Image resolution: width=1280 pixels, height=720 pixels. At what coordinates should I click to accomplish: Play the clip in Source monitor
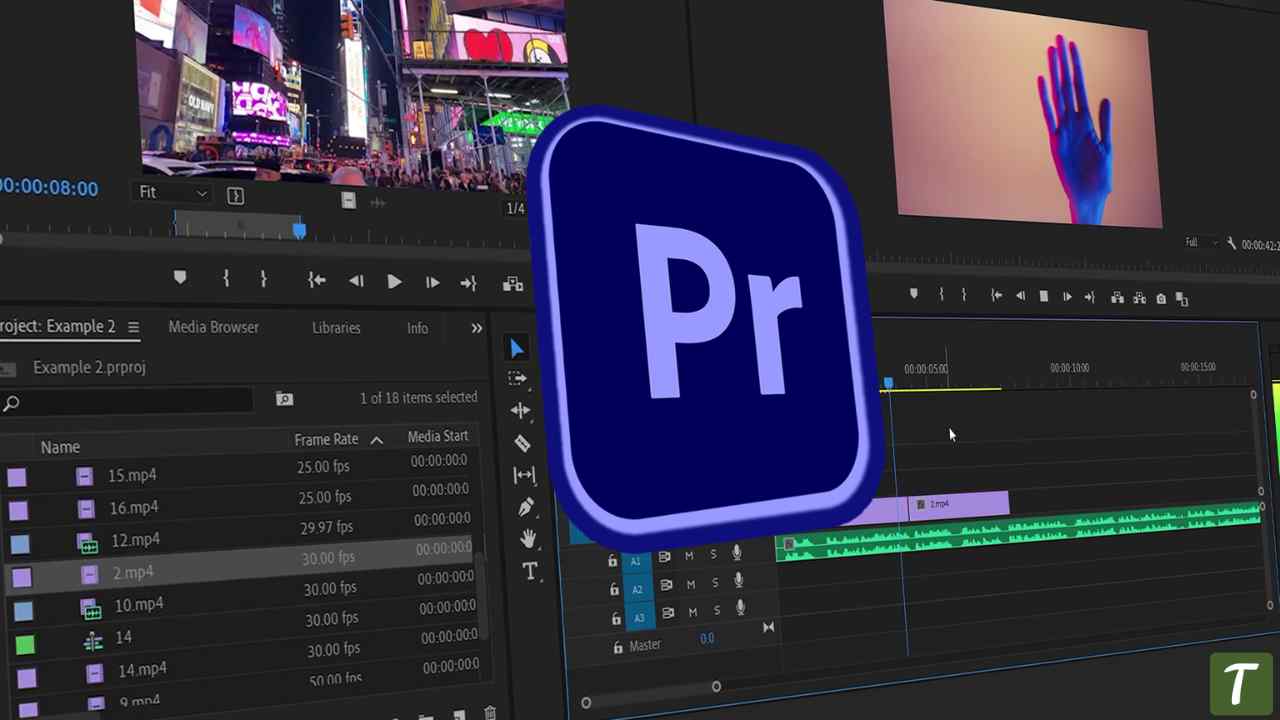[x=394, y=283]
